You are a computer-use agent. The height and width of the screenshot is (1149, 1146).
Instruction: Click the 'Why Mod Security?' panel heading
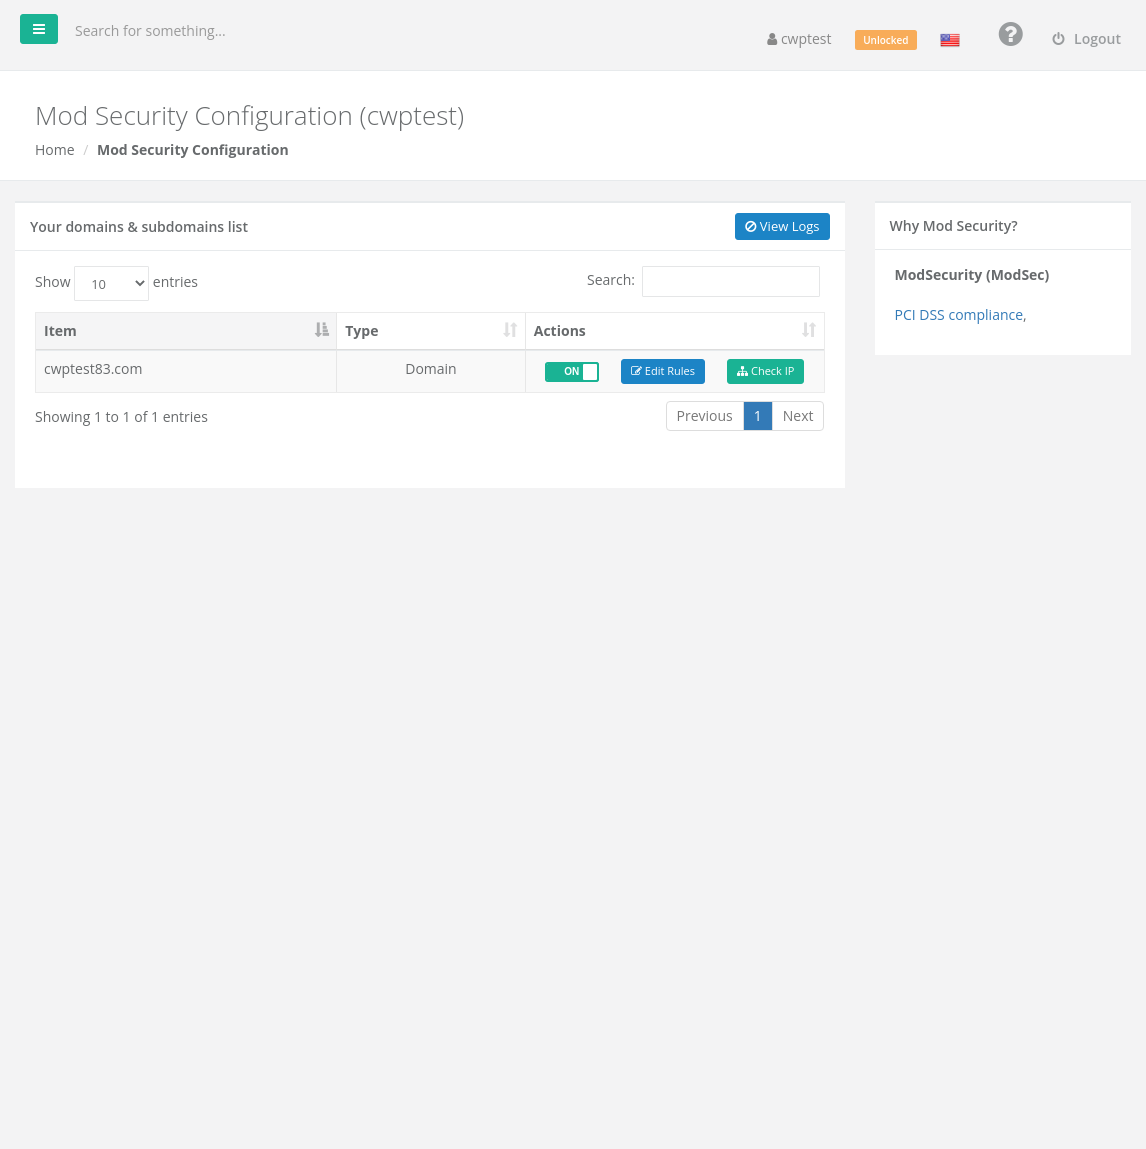point(953,226)
